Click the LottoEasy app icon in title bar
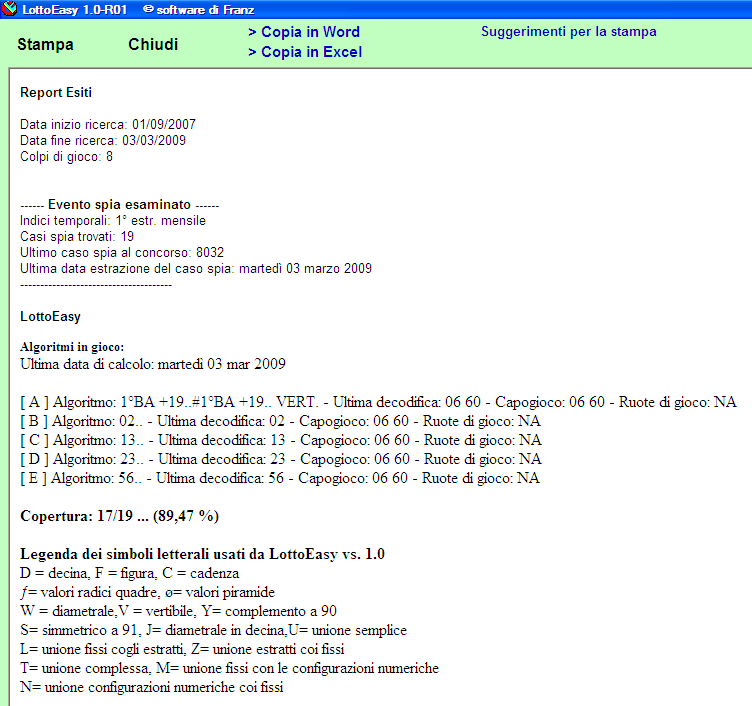Viewport: 752px width, 706px height. click(10, 9)
